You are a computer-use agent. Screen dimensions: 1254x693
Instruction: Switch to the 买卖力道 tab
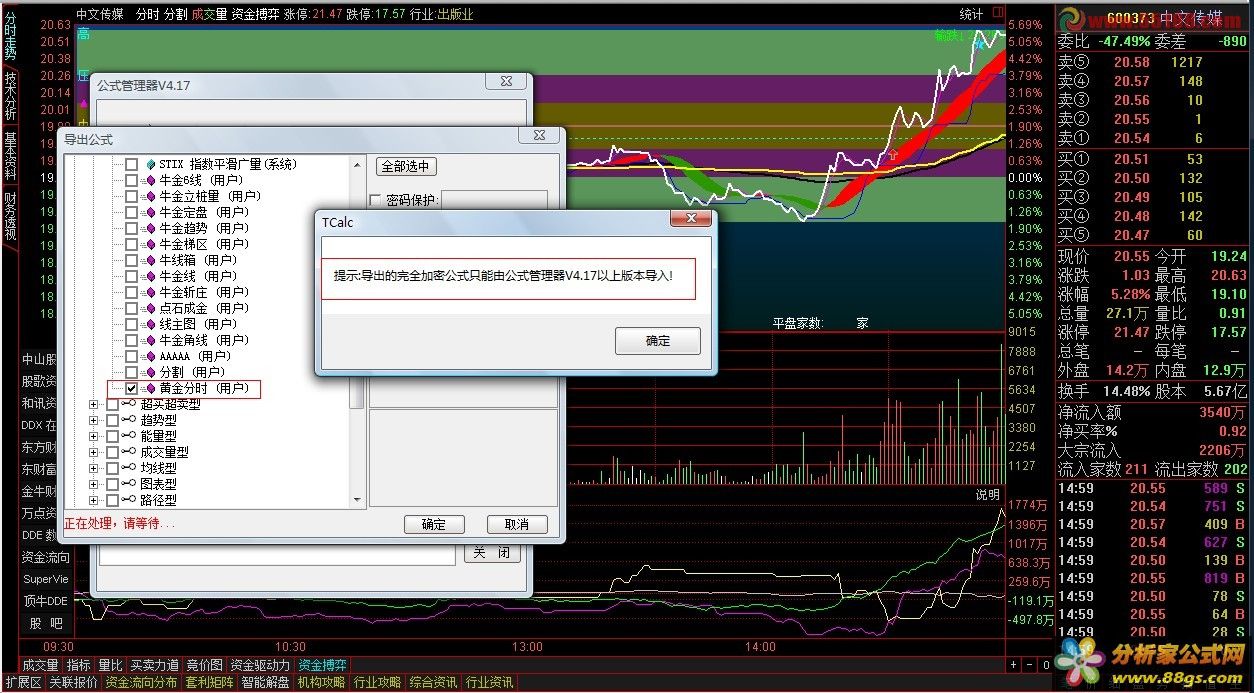(155, 665)
